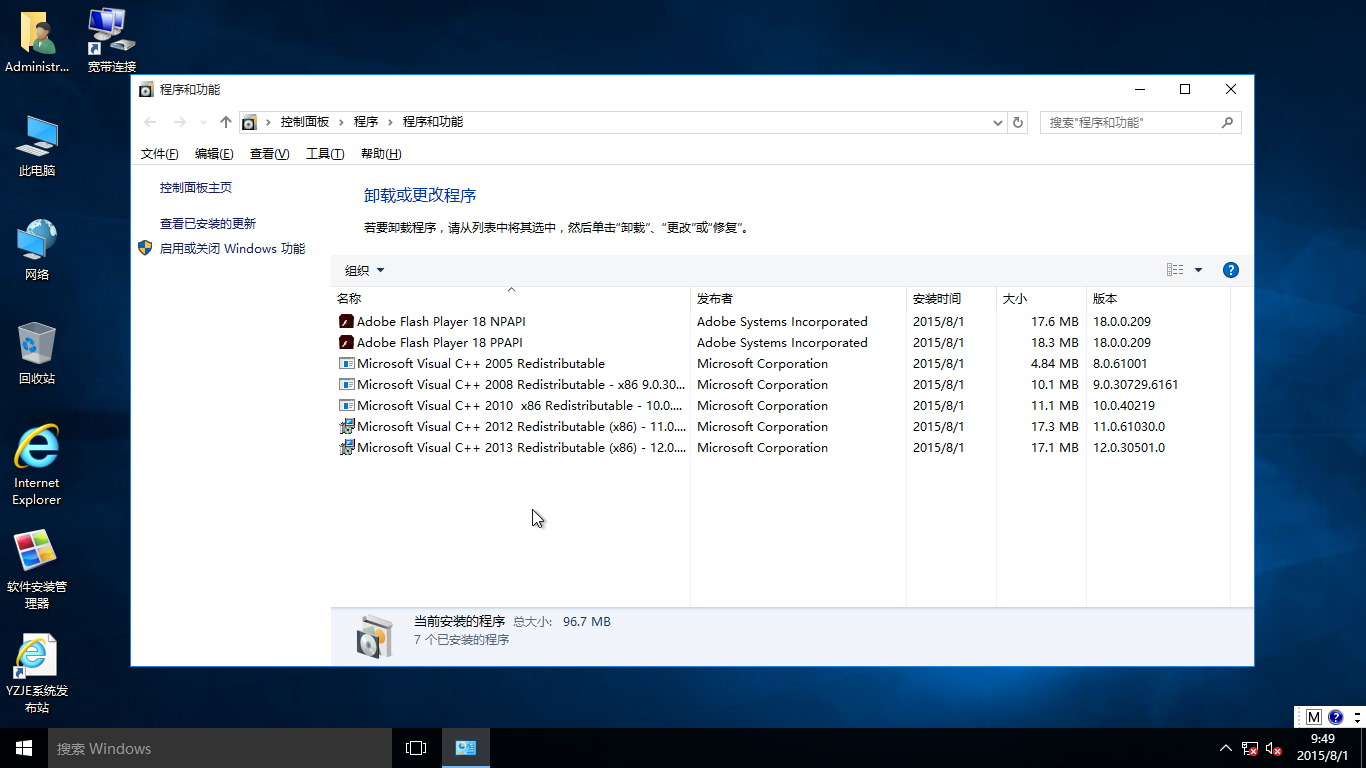1366x768 pixels.
Task: Open 网络 desktop icon
Action: pos(37,251)
